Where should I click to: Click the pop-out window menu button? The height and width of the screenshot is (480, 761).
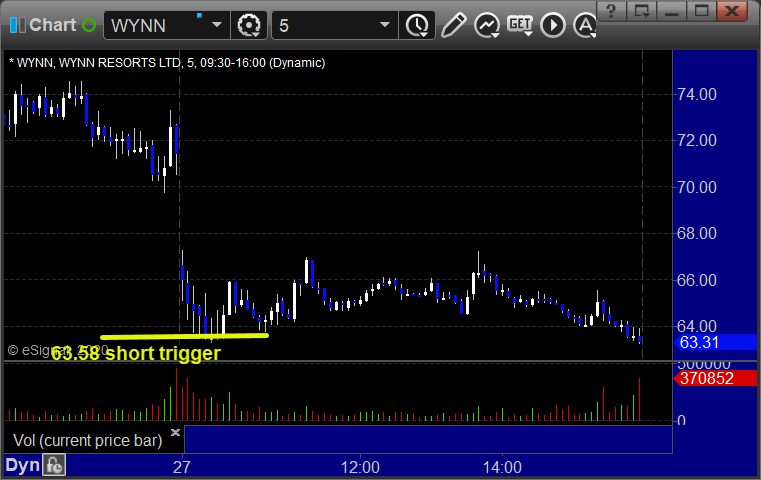[x=641, y=11]
